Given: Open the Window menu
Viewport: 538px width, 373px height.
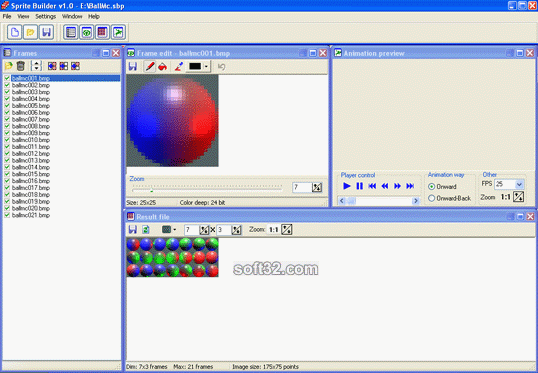Looking at the screenshot, I should 72,16.
